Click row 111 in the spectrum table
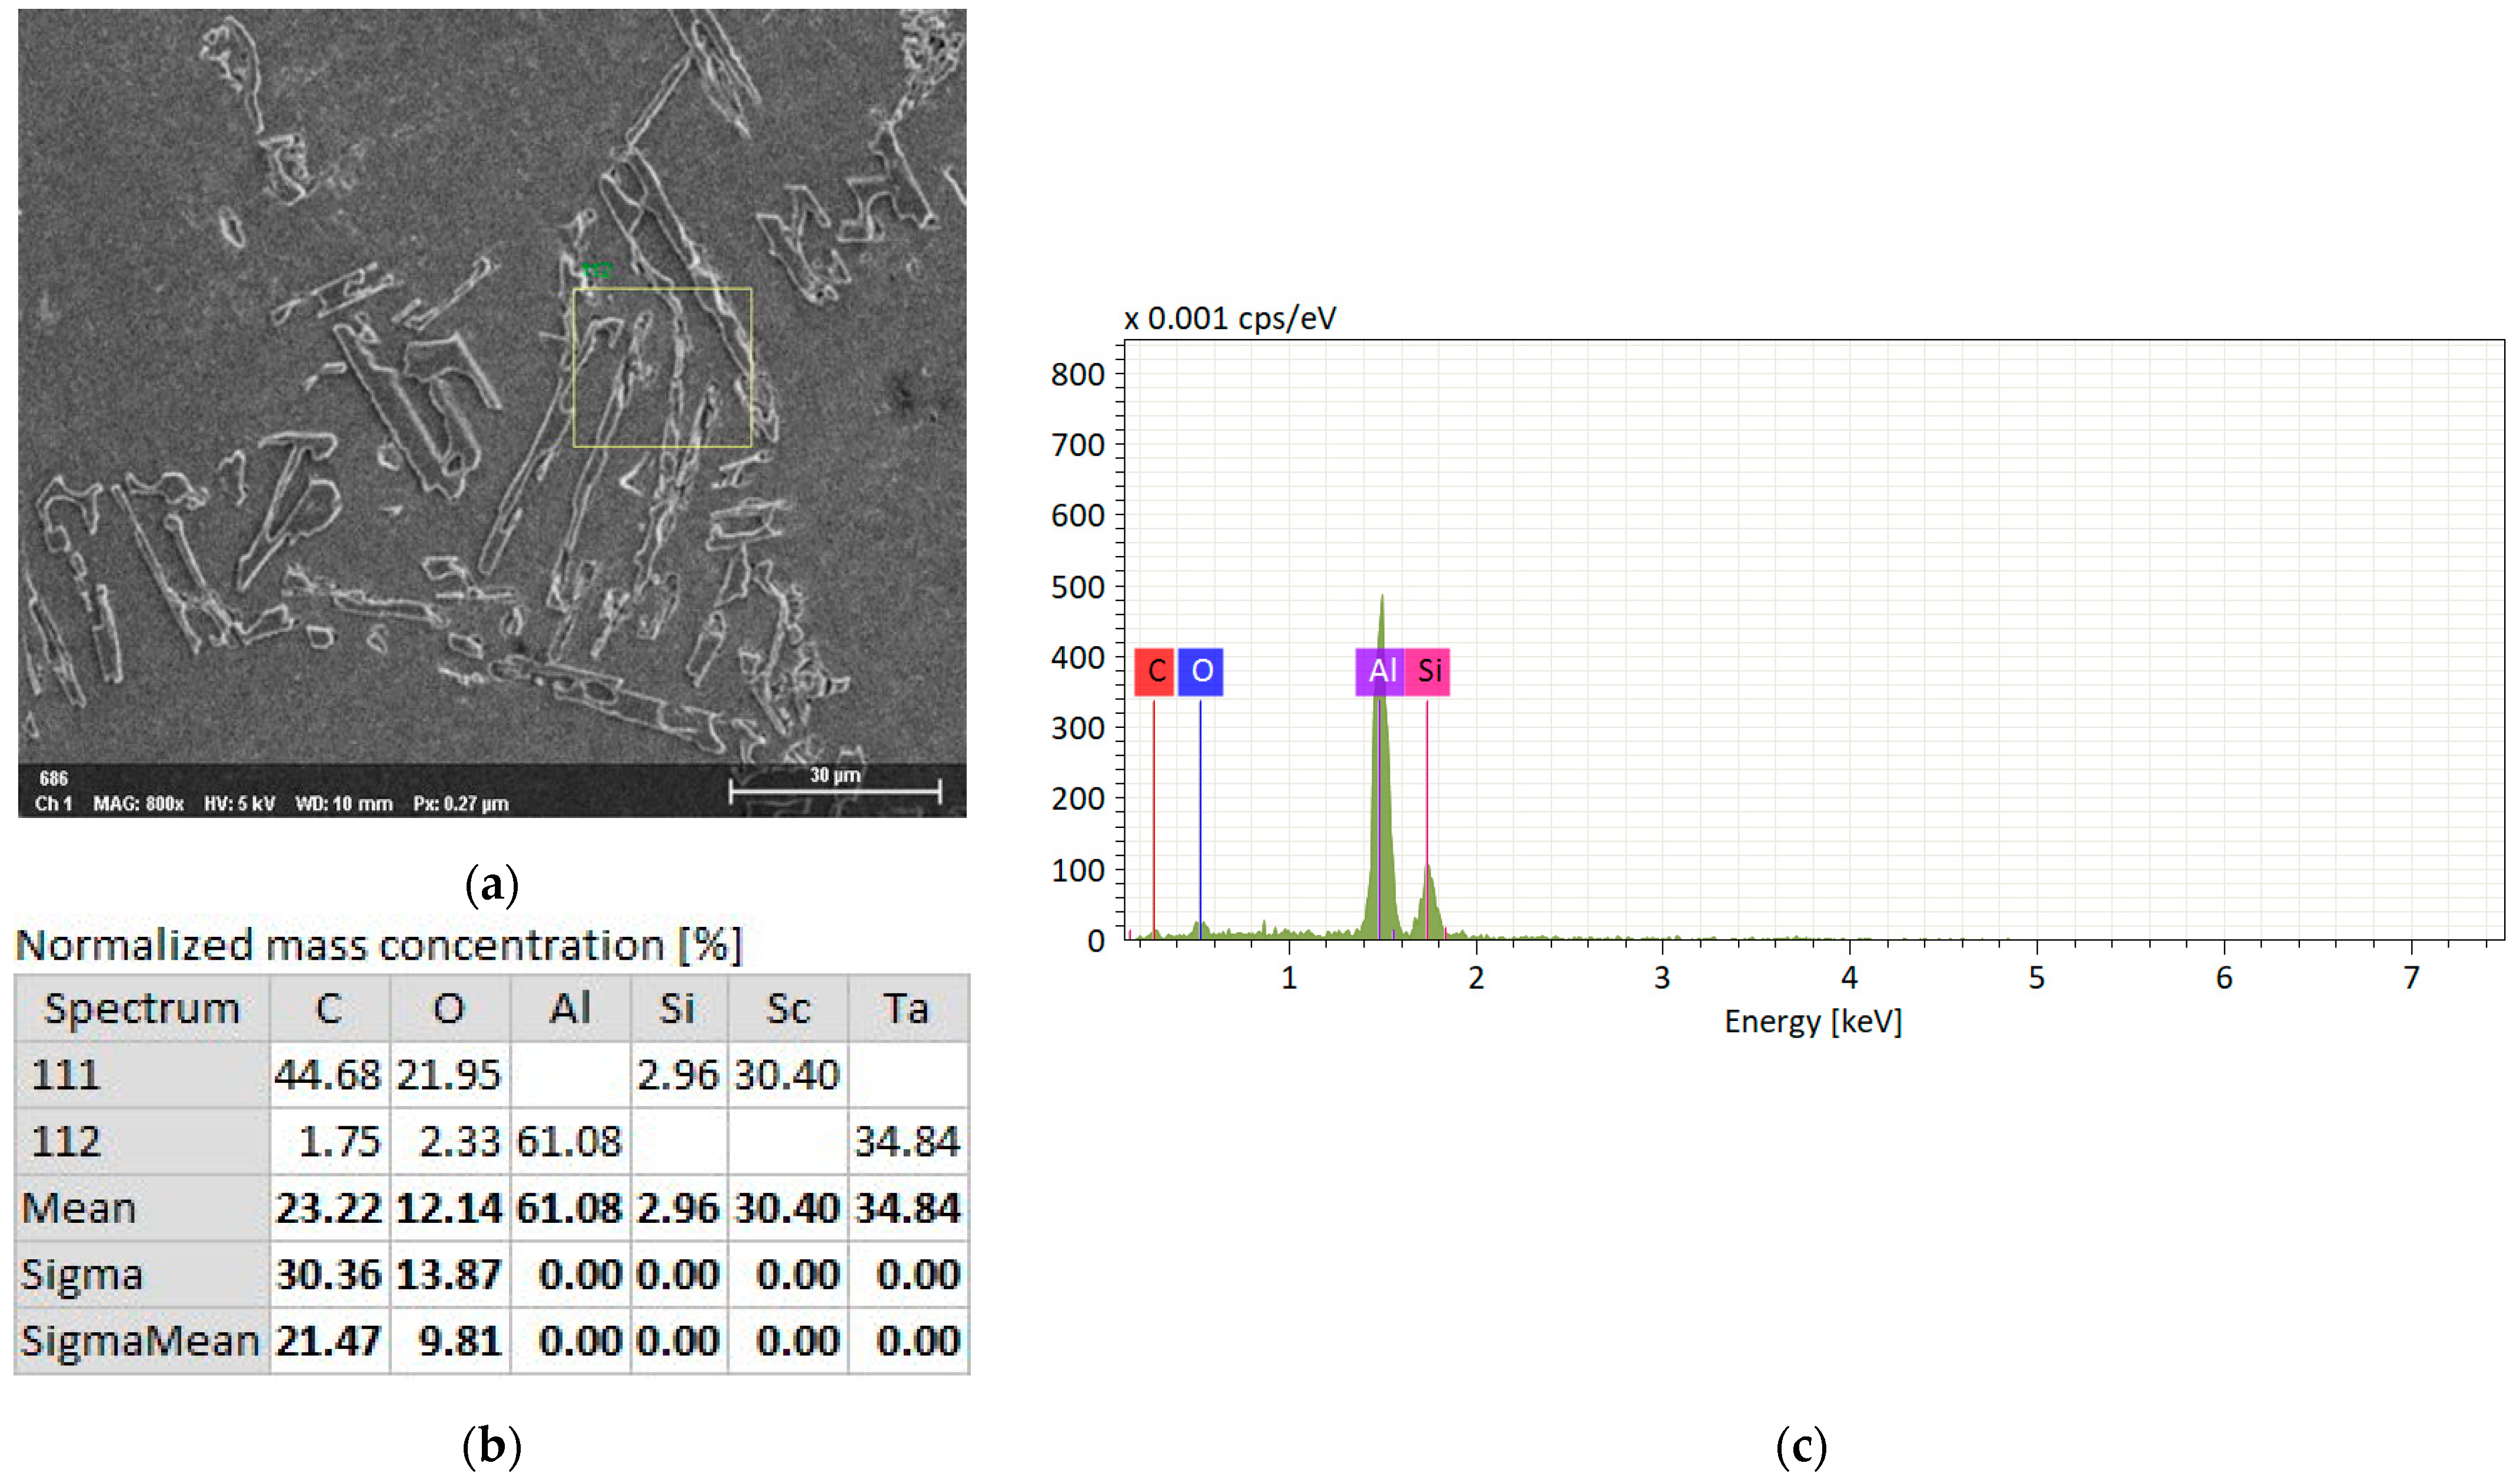Screen dimensions: 2520x1480 tap(66, 1075)
